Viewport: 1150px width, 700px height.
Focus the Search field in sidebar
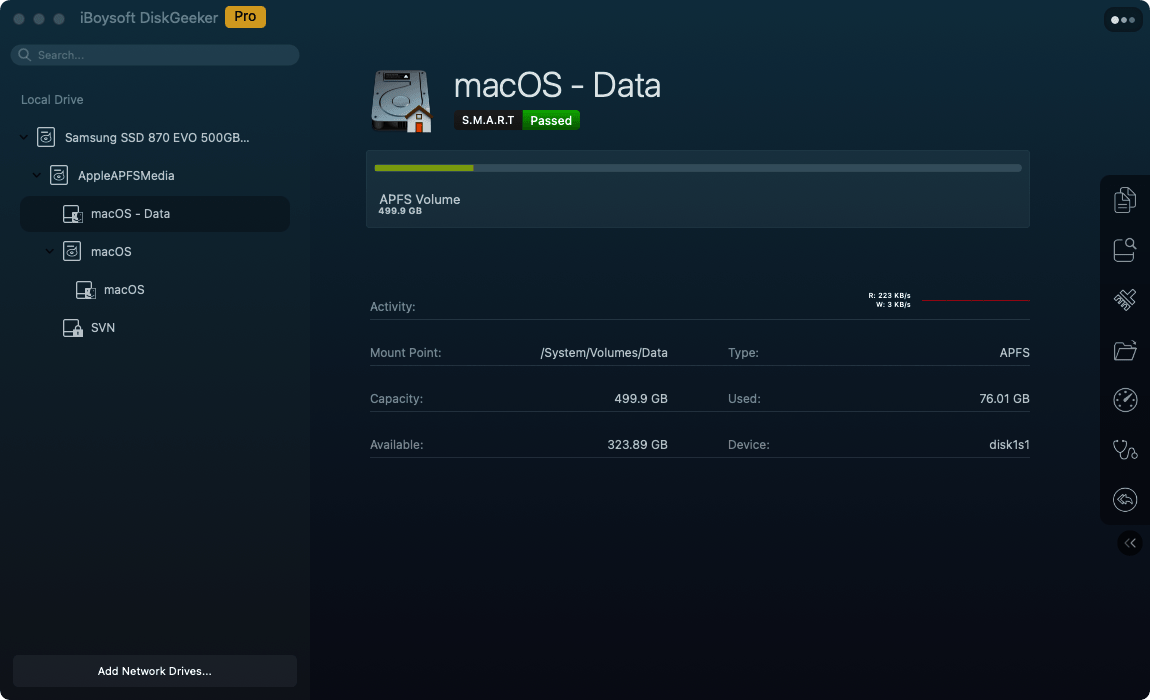click(160, 55)
